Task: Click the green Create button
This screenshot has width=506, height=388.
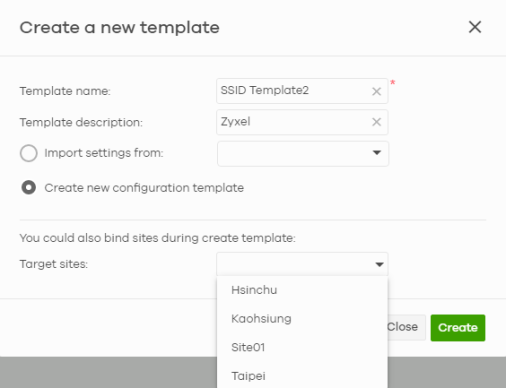Action: coord(458,328)
